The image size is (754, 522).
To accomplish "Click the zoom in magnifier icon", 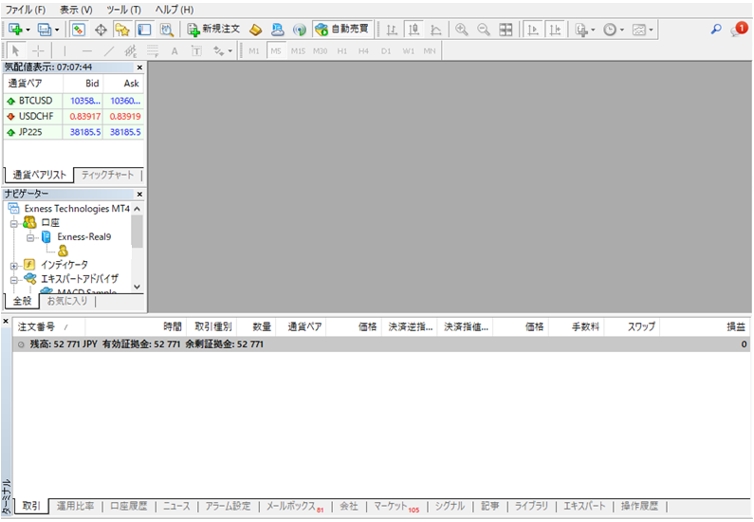I will pyautogui.click(x=461, y=30).
